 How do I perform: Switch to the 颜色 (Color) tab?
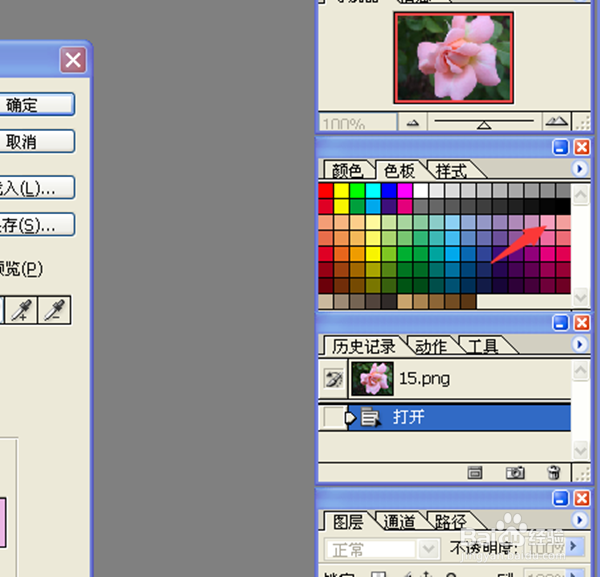tap(347, 171)
